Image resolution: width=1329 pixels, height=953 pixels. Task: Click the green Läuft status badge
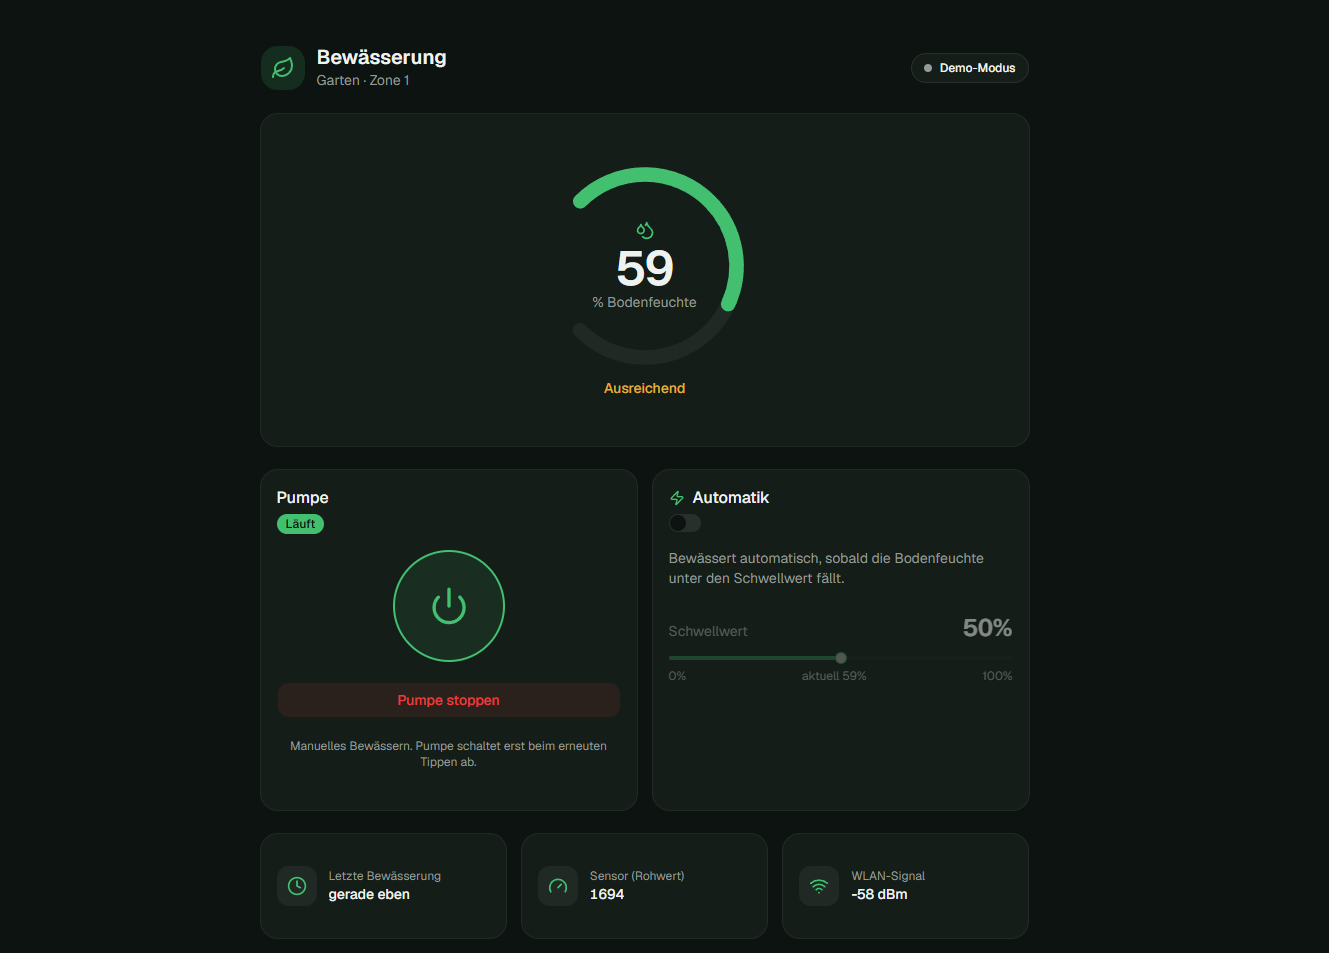coord(300,524)
